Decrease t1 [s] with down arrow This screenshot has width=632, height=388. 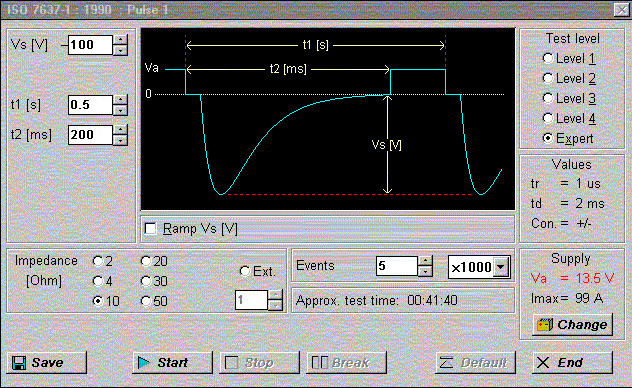click(x=121, y=110)
